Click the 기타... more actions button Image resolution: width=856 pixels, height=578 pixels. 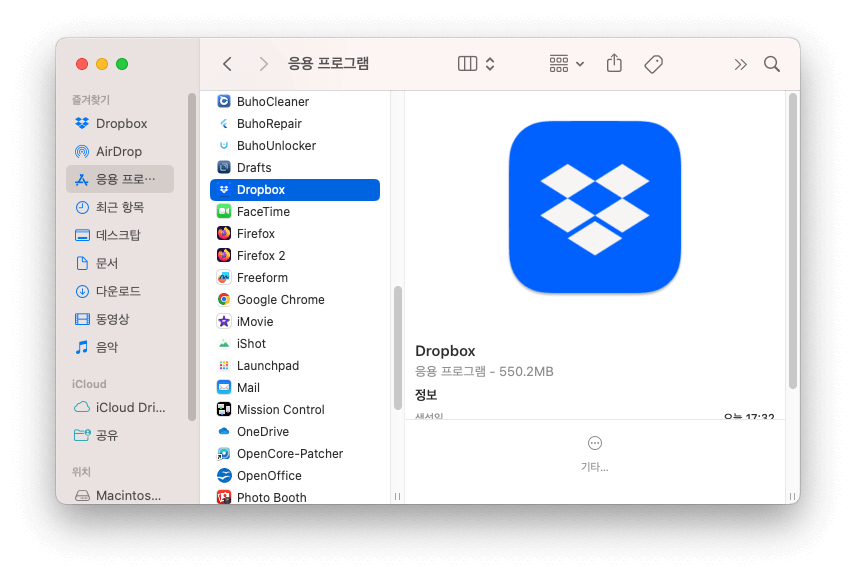595,454
